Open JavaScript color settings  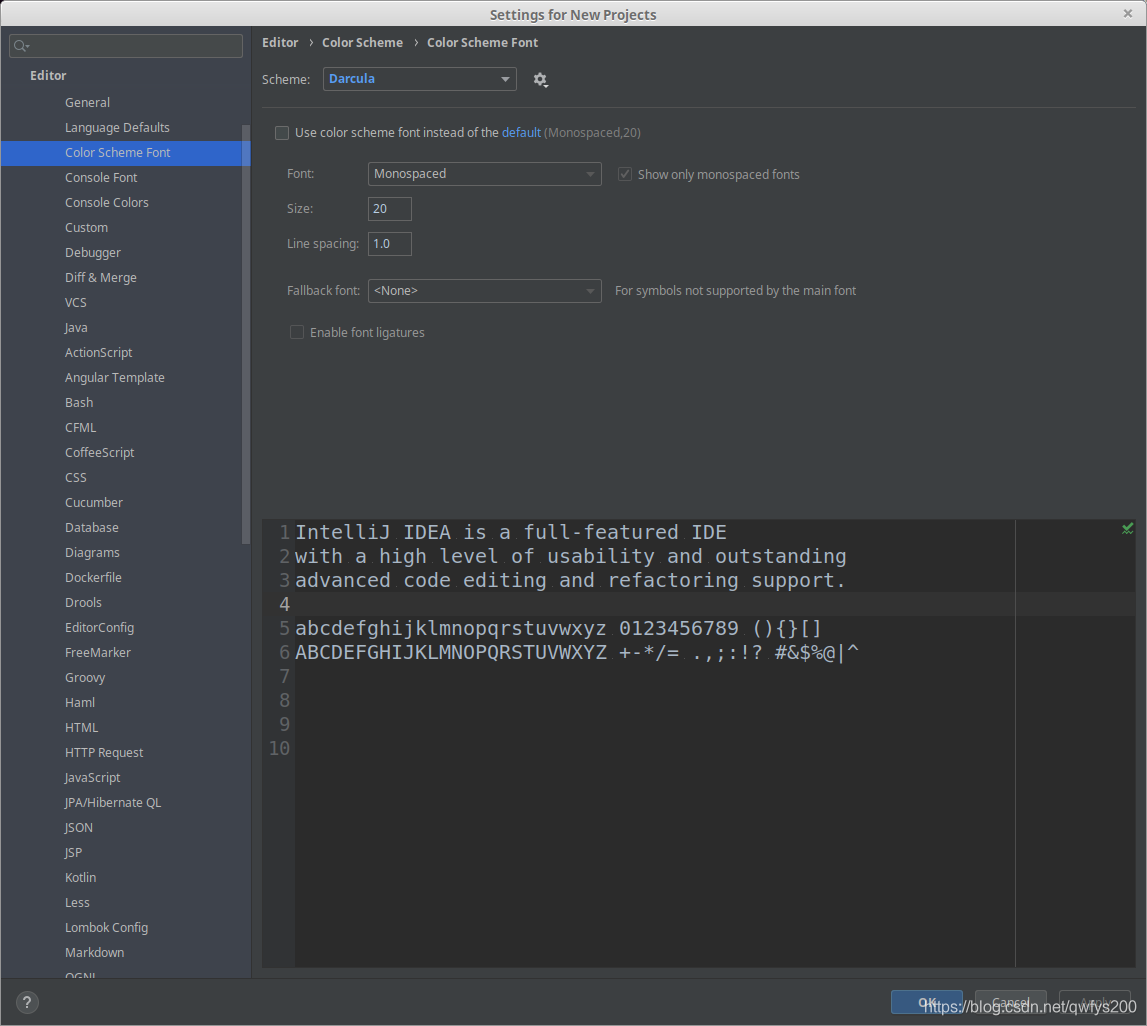pos(92,777)
